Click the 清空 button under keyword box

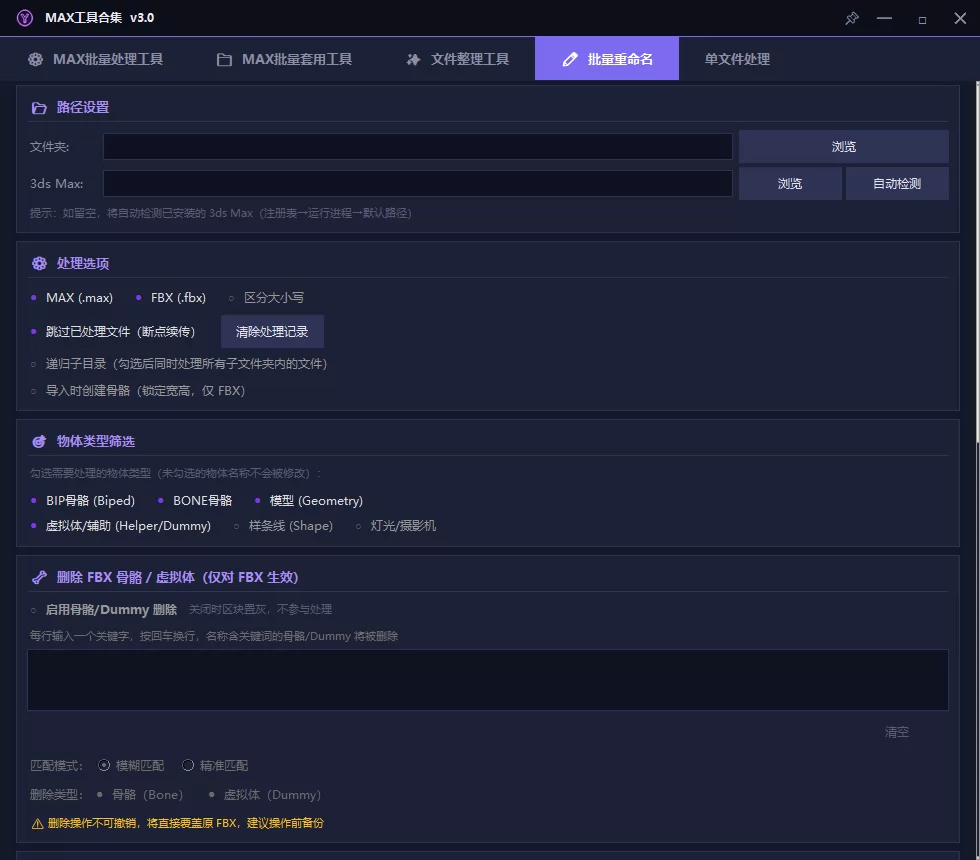tap(897, 731)
